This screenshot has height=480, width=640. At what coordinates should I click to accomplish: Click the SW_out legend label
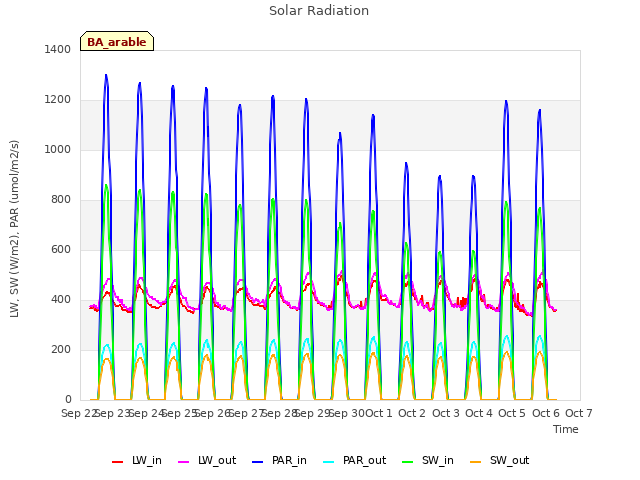click(x=509, y=461)
